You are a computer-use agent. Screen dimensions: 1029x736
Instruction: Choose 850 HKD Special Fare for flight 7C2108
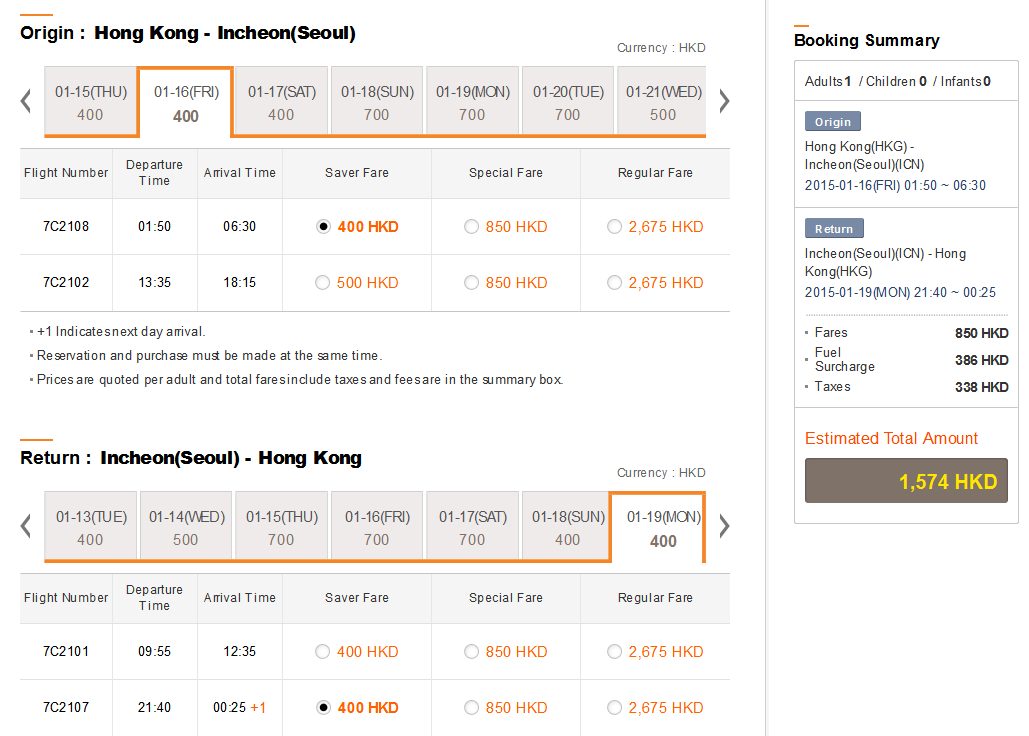(472, 227)
